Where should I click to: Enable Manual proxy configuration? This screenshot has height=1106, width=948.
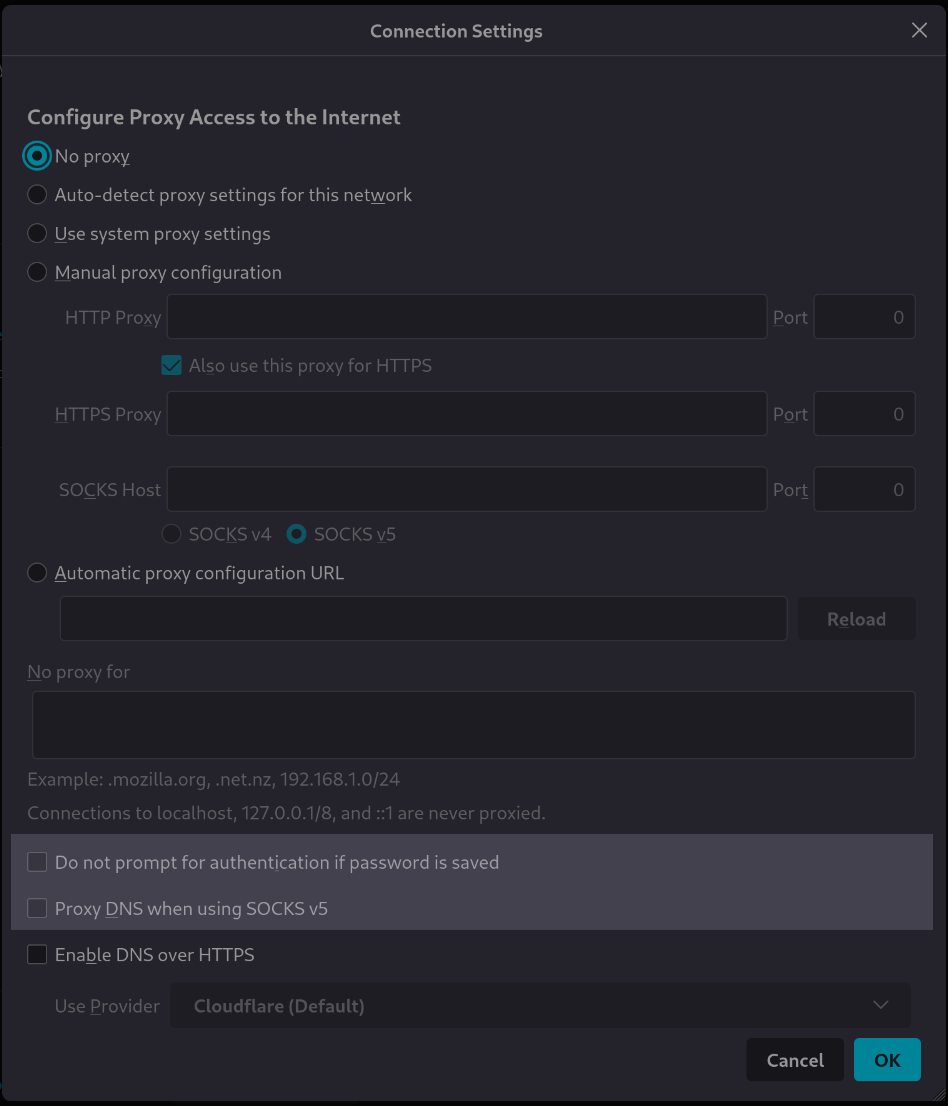tap(37, 272)
